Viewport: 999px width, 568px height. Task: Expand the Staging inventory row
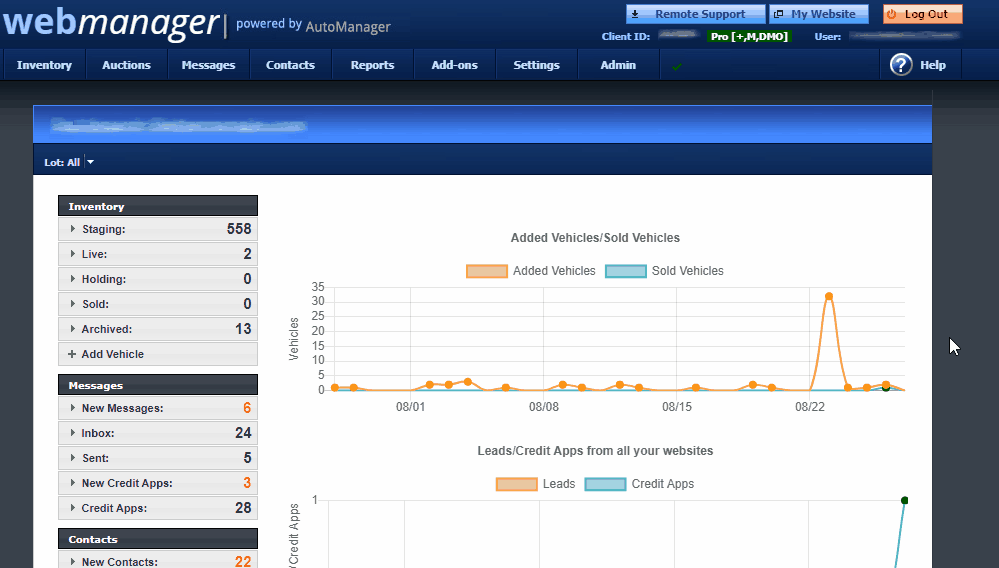point(158,229)
